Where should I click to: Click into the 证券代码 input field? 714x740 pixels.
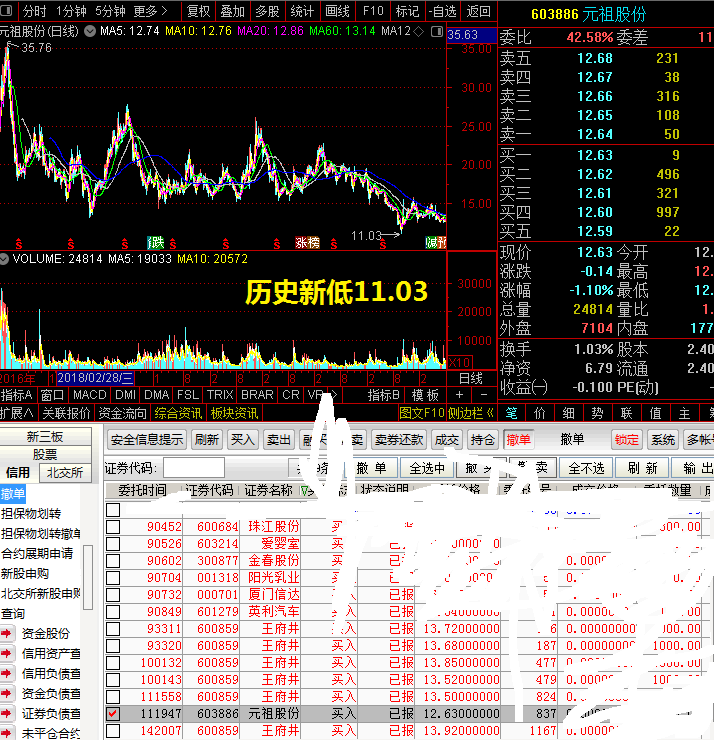(193, 468)
